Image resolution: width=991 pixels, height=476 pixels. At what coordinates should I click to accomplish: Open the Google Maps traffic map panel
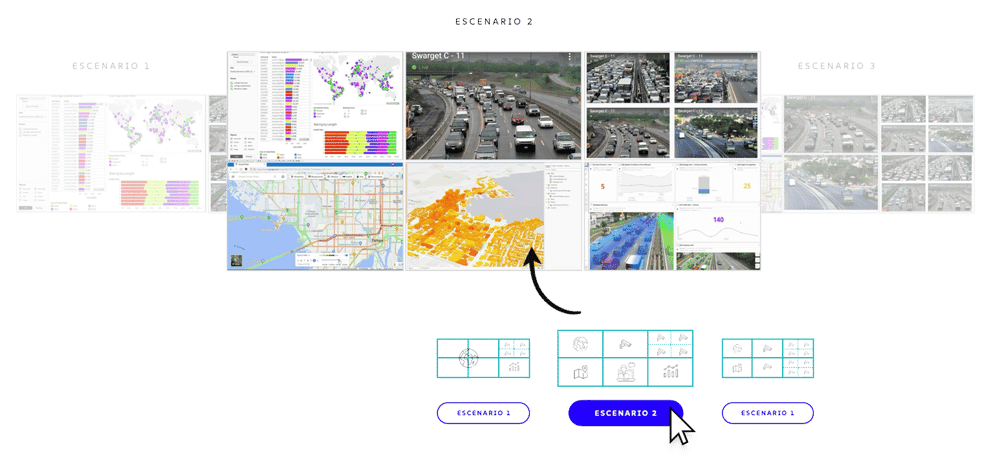pyautogui.click(x=315, y=216)
